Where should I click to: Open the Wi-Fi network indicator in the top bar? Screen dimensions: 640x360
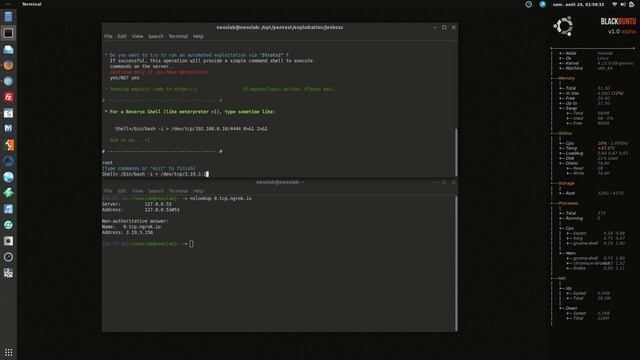(614, 4)
